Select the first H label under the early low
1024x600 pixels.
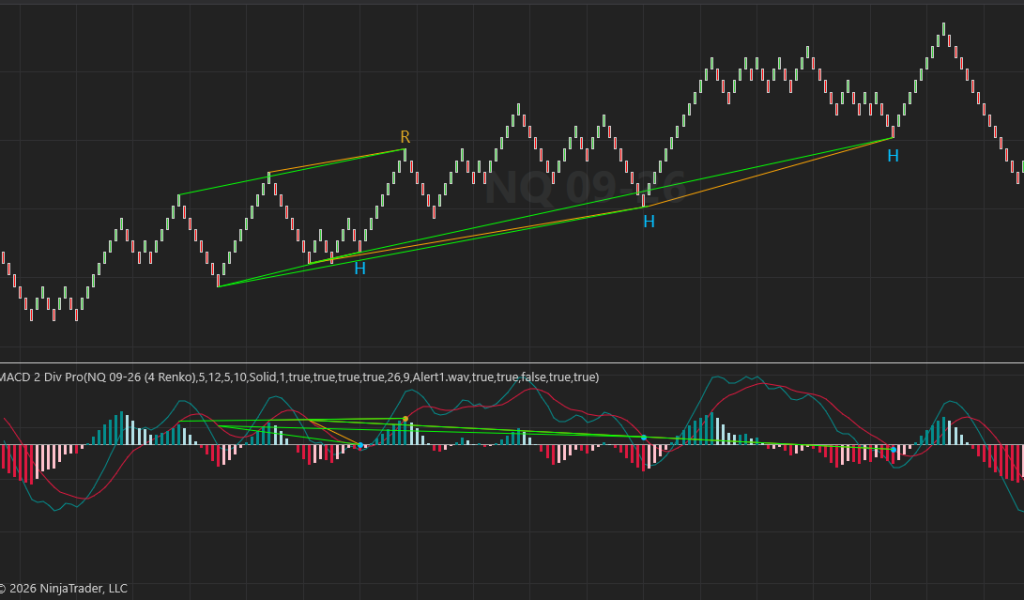pyautogui.click(x=360, y=268)
